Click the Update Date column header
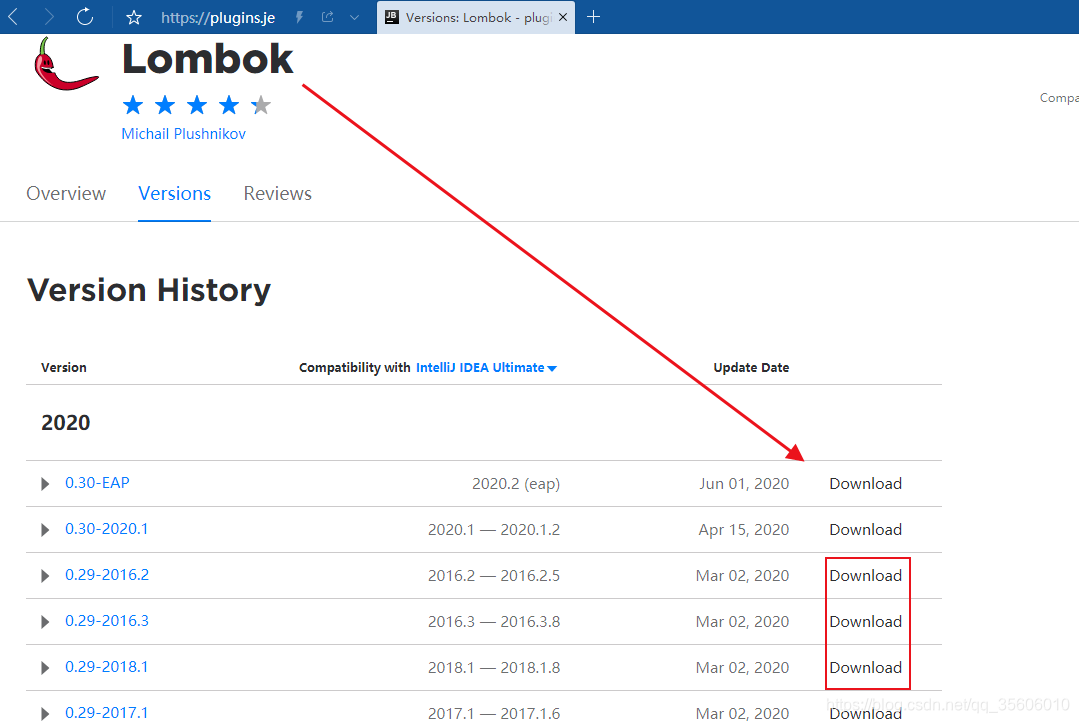This screenshot has width=1079, height=723. pos(751,367)
